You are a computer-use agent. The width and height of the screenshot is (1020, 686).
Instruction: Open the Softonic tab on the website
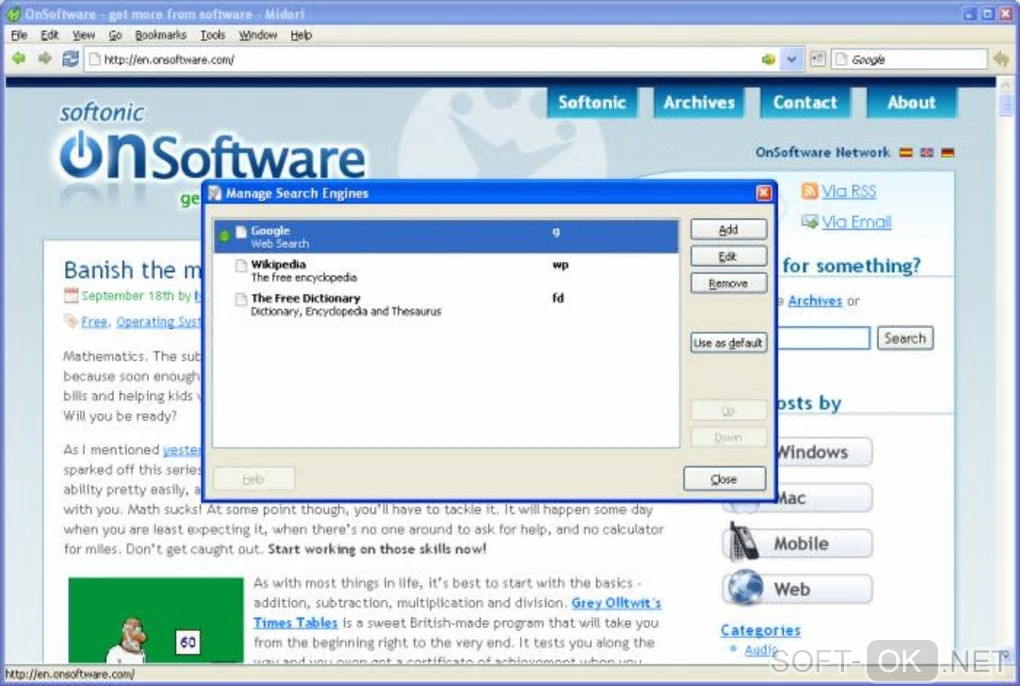click(x=592, y=103)
